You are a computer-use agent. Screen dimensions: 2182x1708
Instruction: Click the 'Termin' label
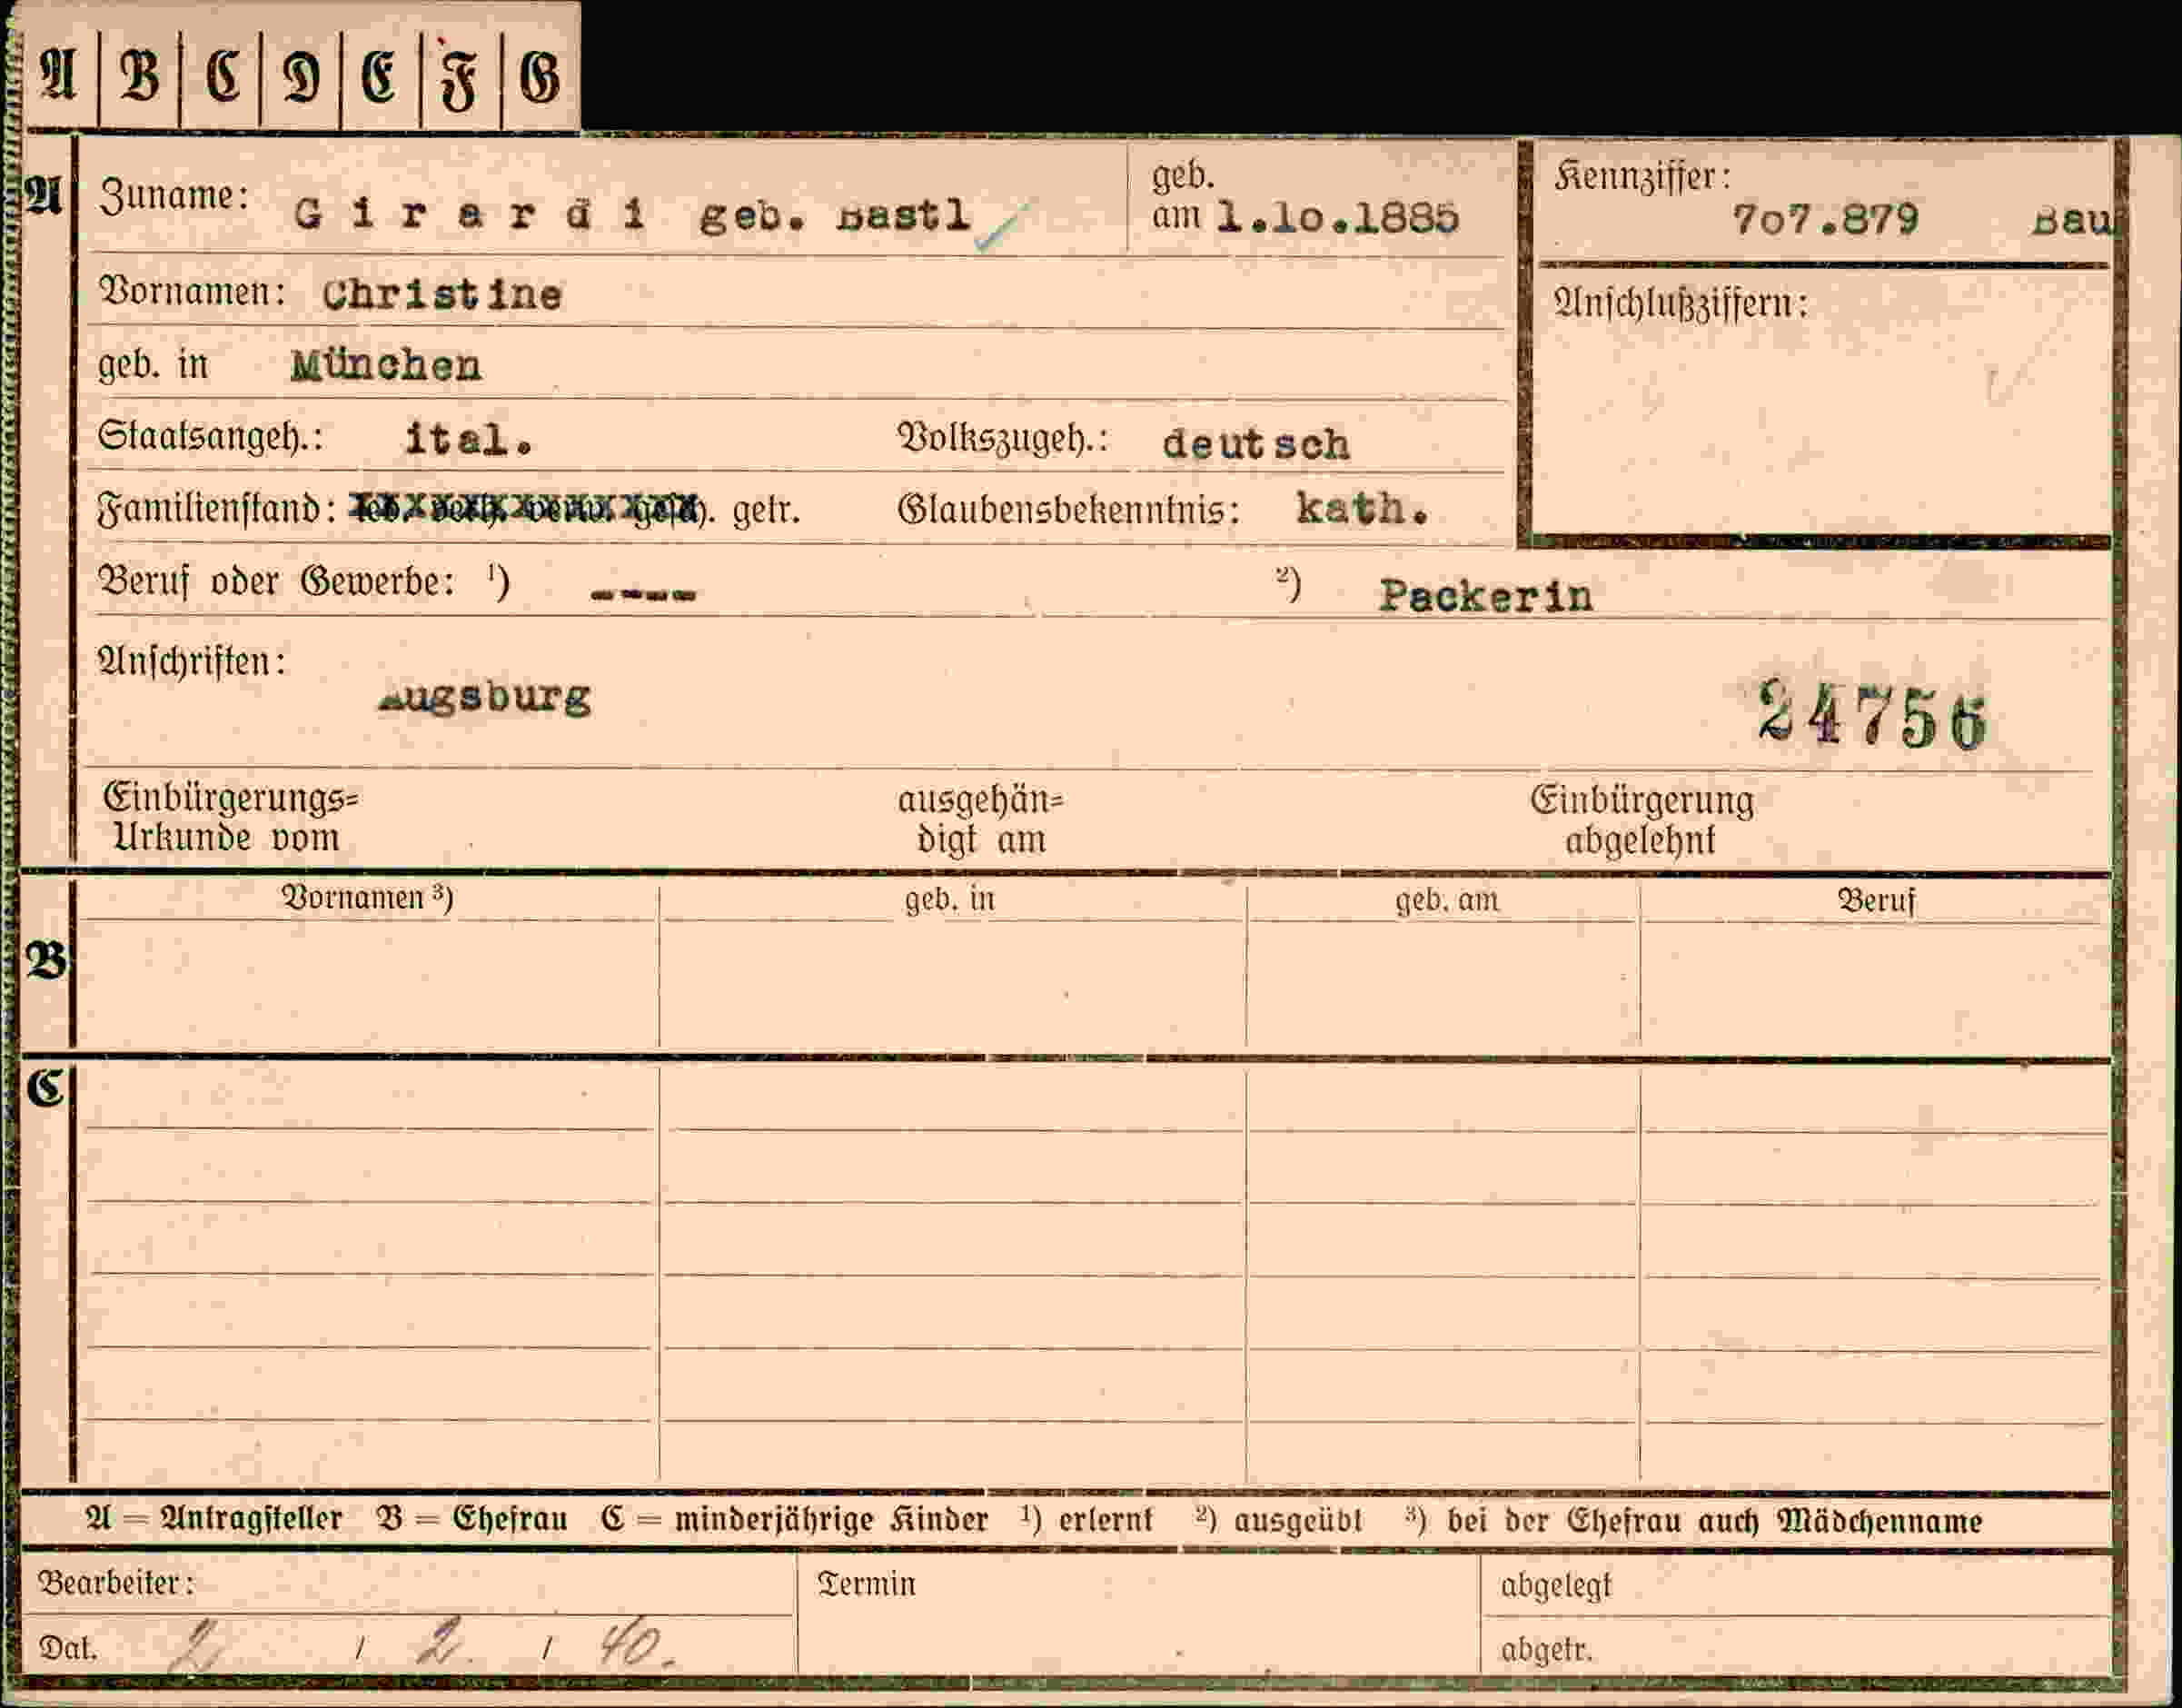[x=866, y=1585]
